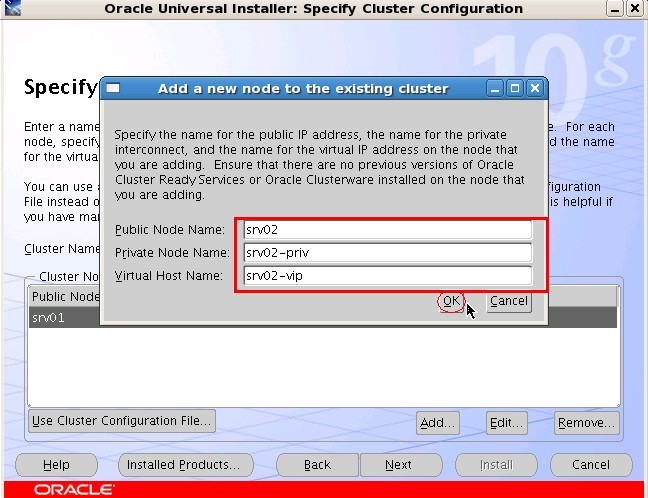This screenshot has width=648, height=498.
Task: Proceed with the Next button
Action: coord(401,465)
